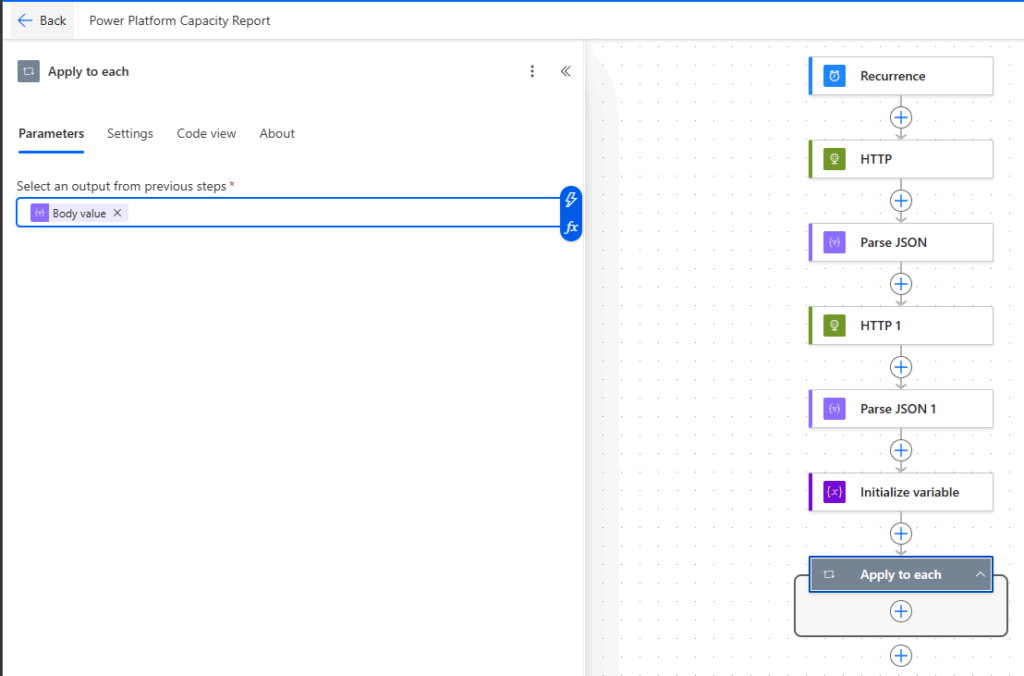The width and height of the screenshot is (1024, 676).
Task: Open the three-dot more options menu
Action: click(x=532, y=71)
